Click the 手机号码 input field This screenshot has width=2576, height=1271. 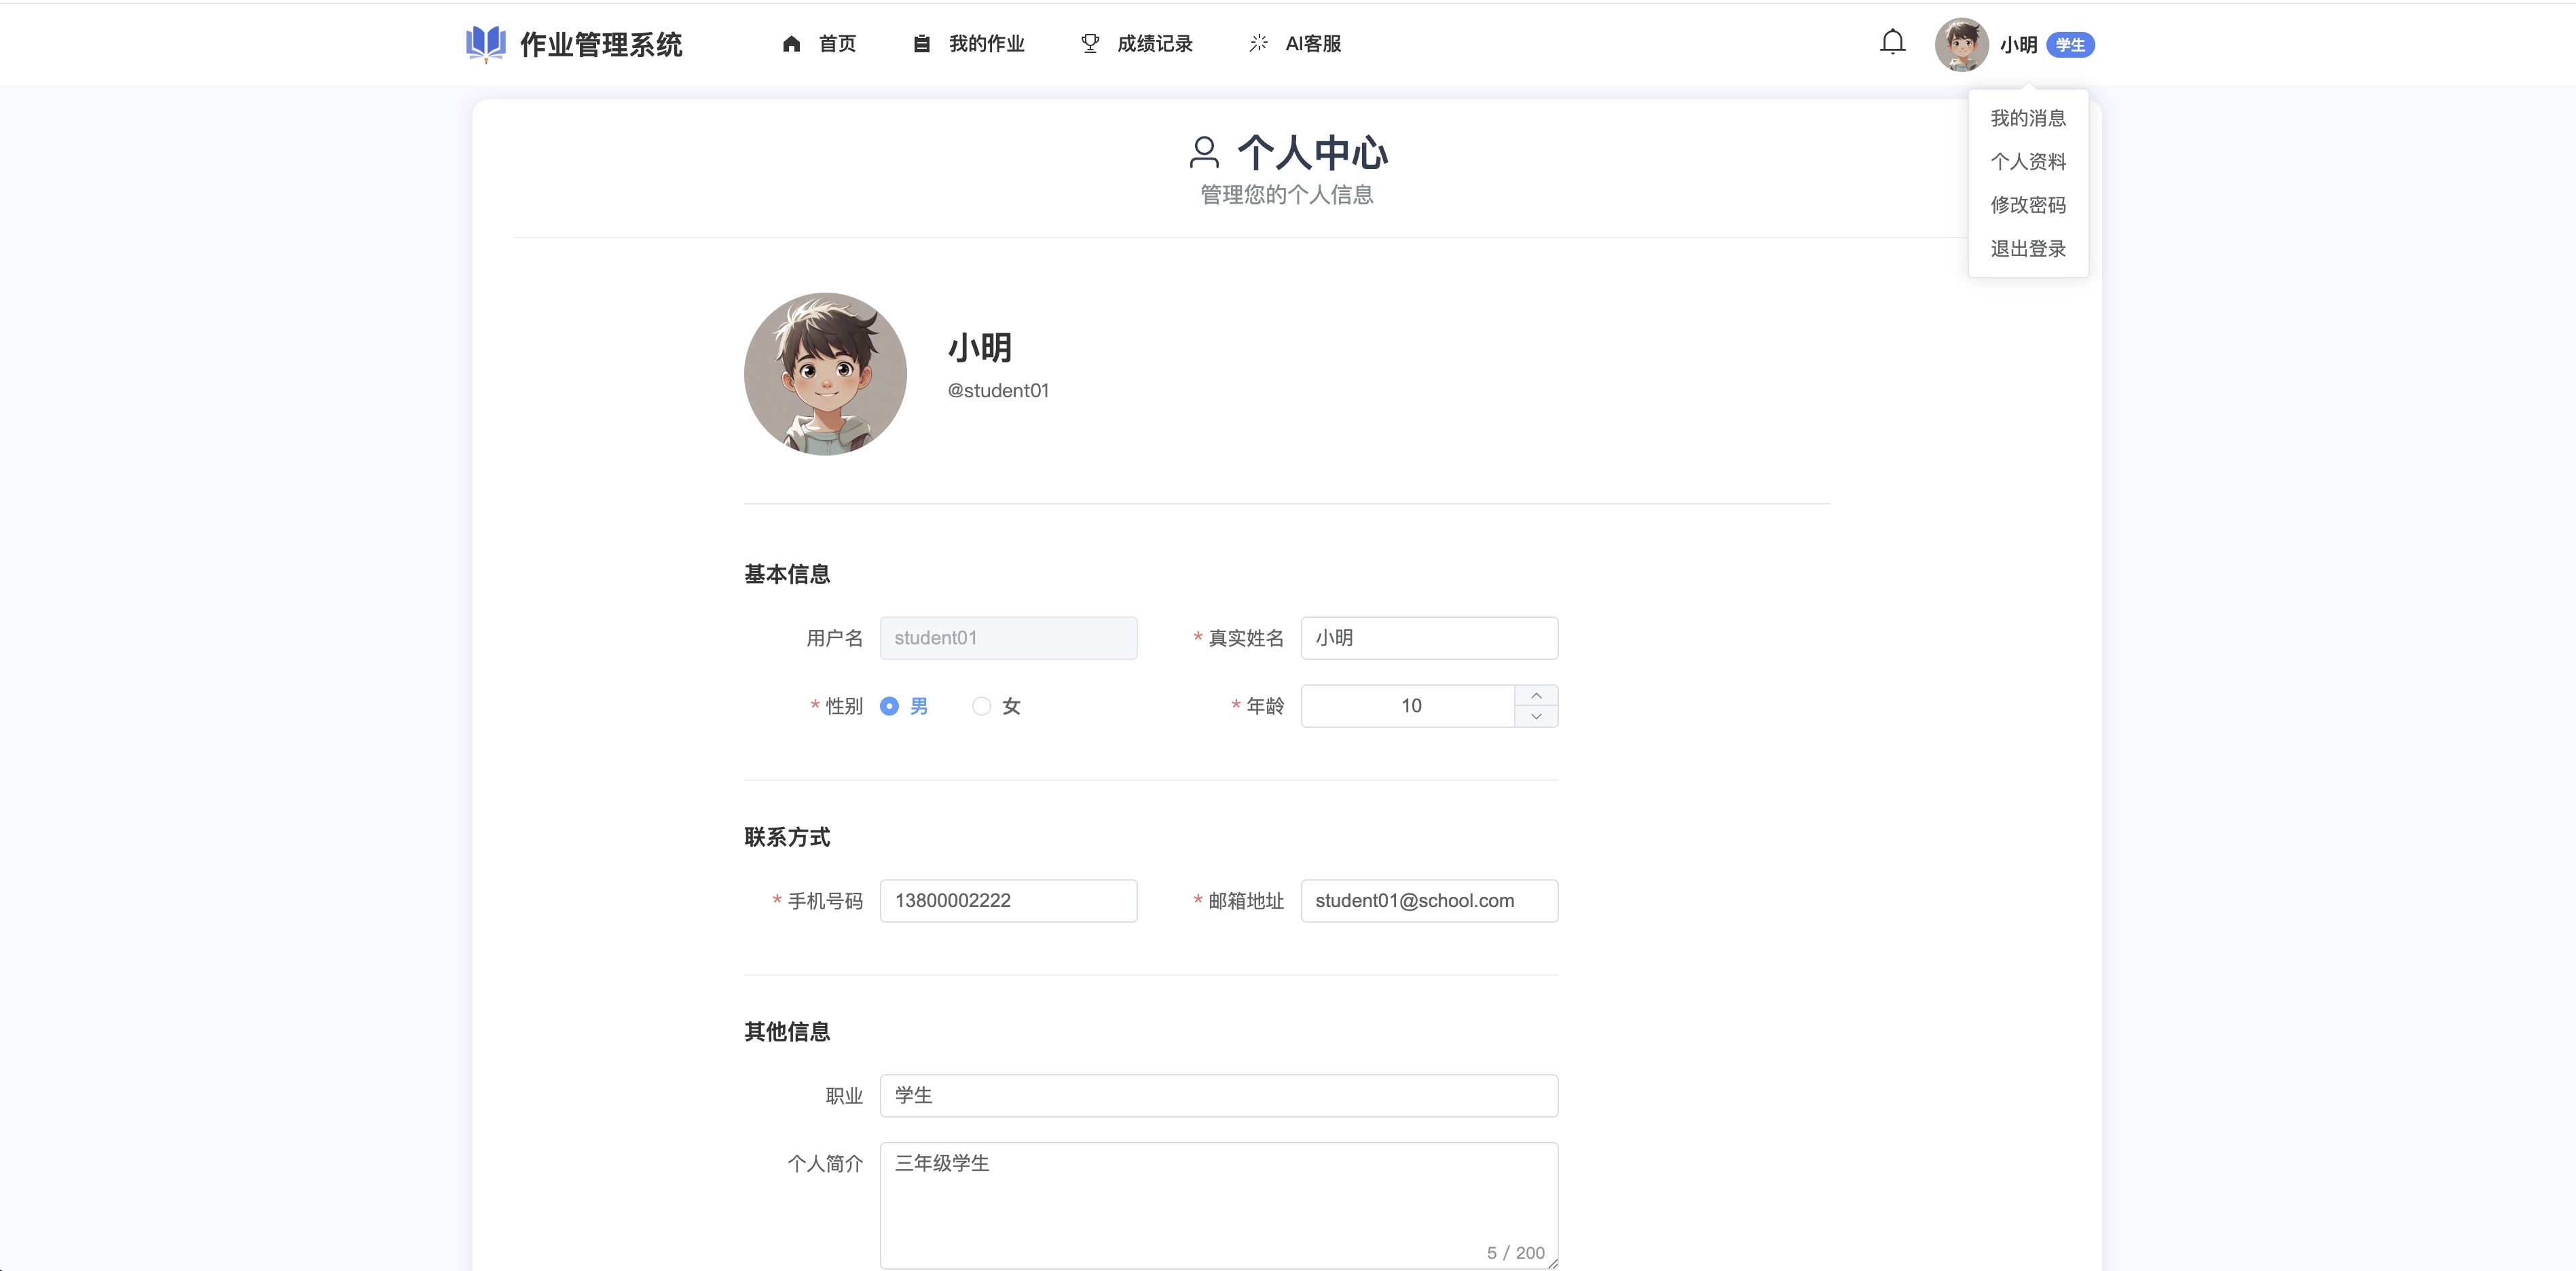(x=1008, y=901)
